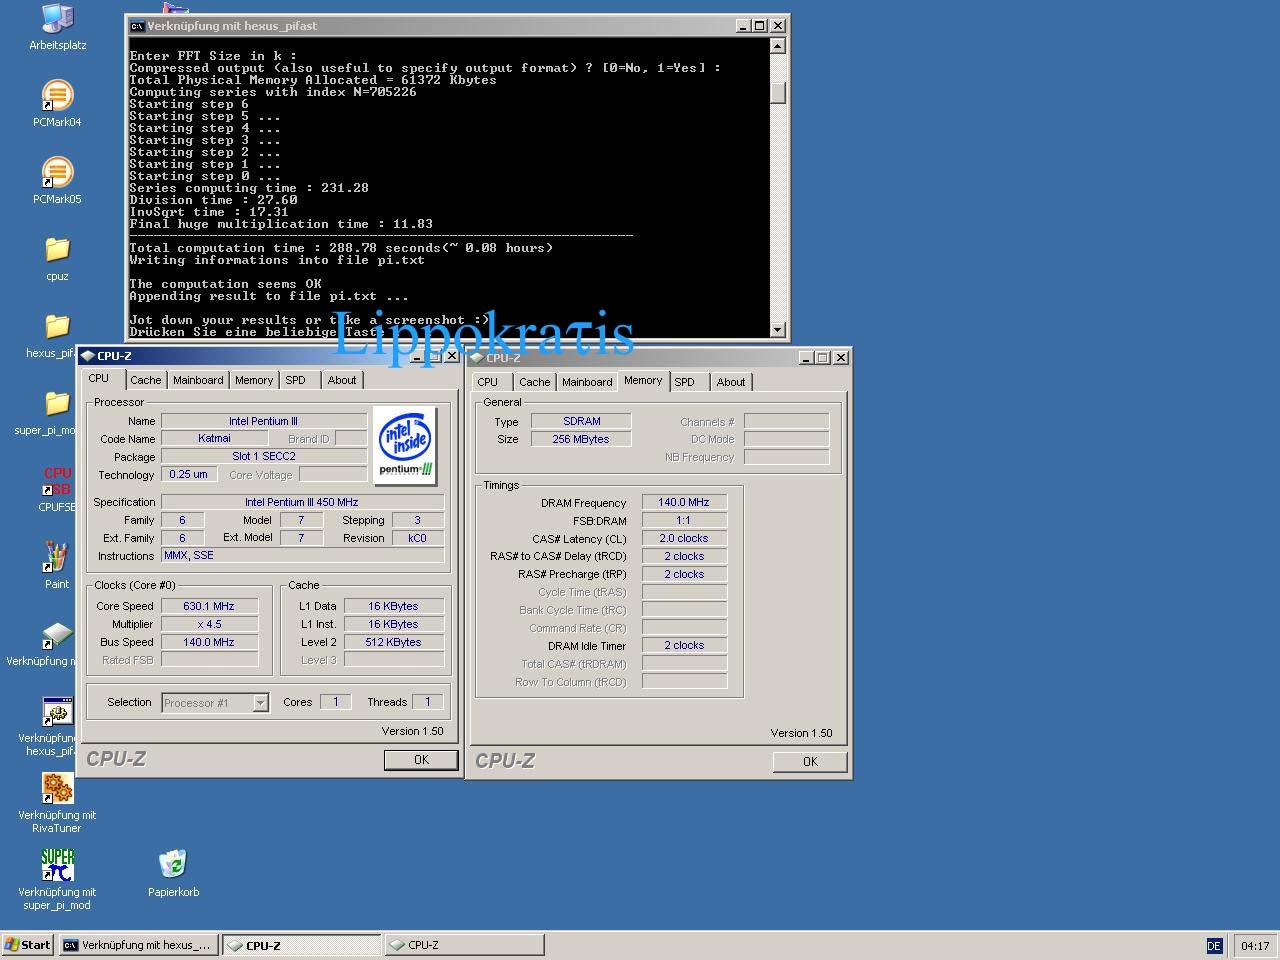Screen dimensions: 1280x960
Task: Click memory Type value SDRAM
Action: tap(581, 421)
